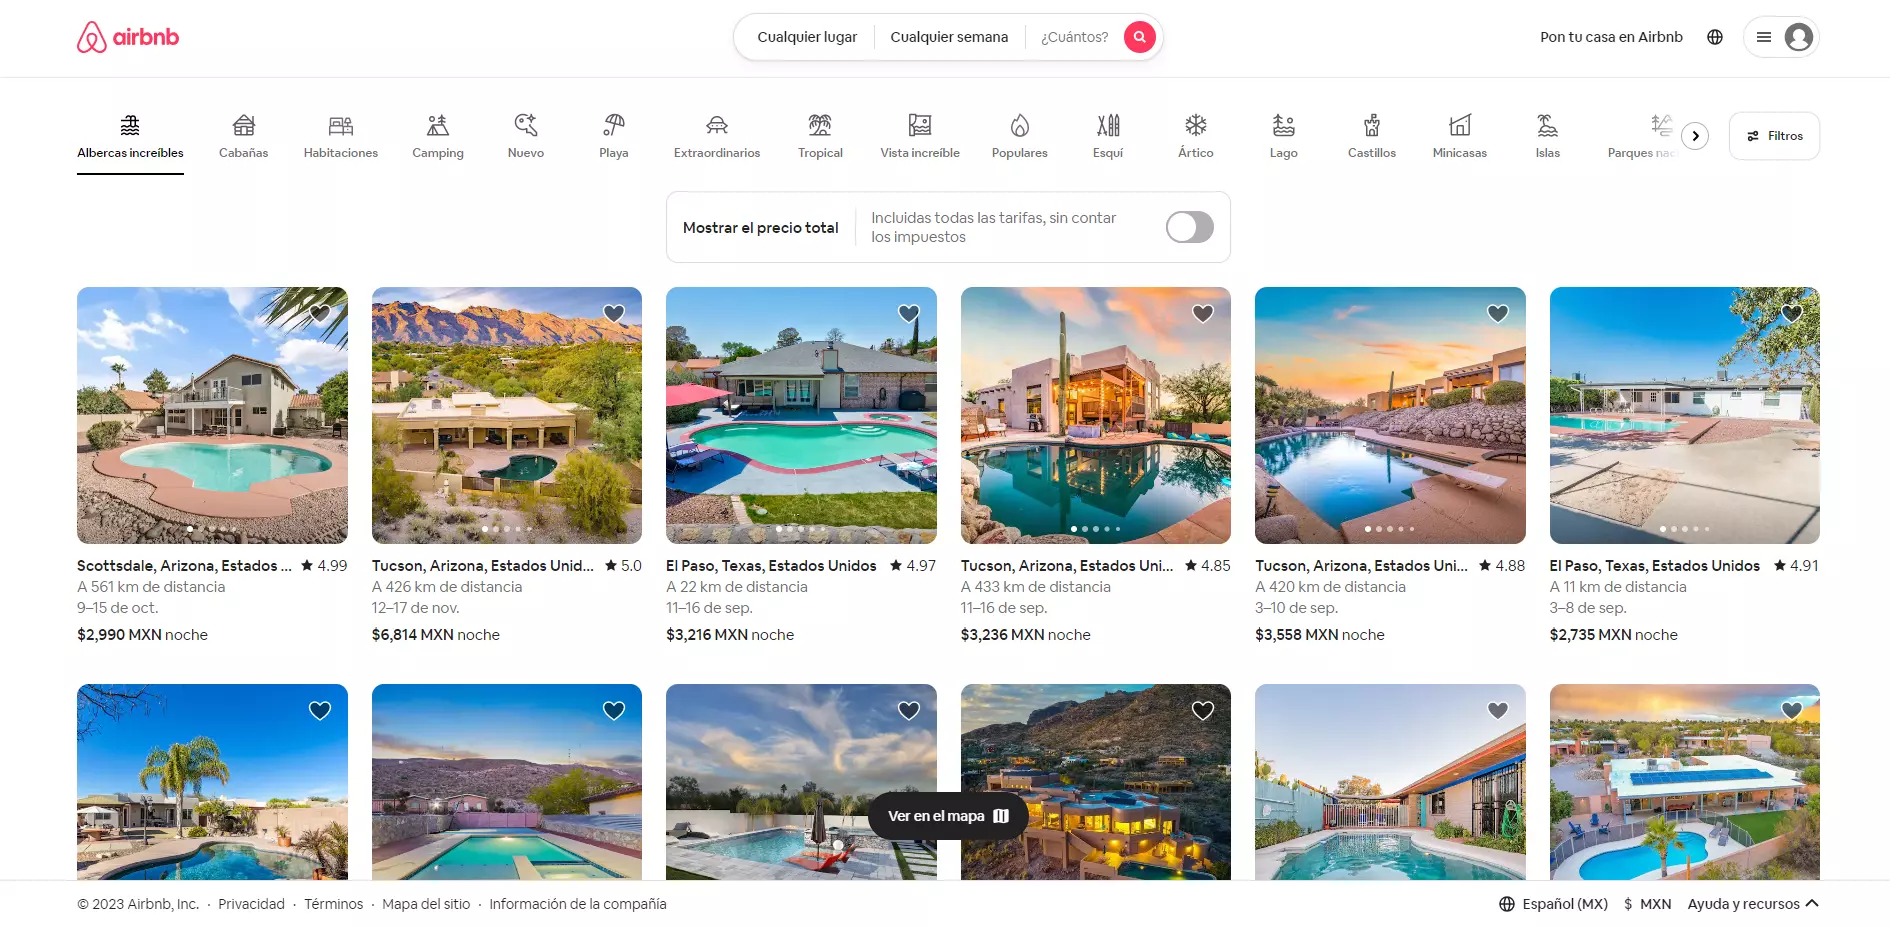
Task: Open the Filtros button
Action: pos(1774,136)
